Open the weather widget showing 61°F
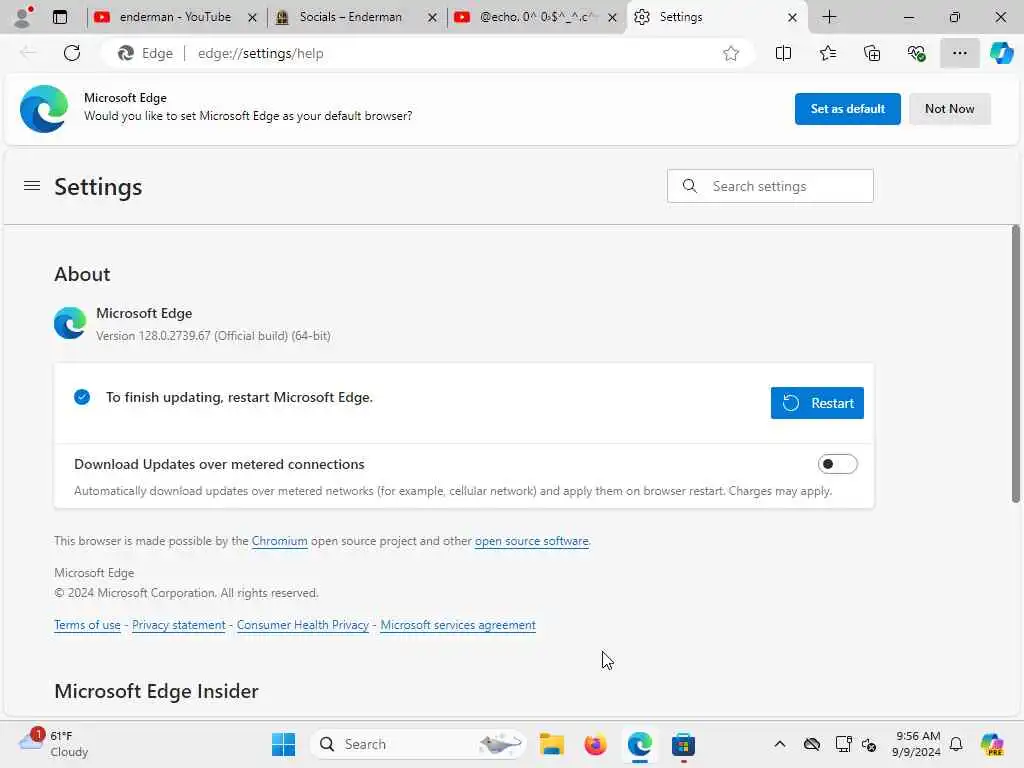The height and width of the screenshot is (768, 1024). pos(54,744)
